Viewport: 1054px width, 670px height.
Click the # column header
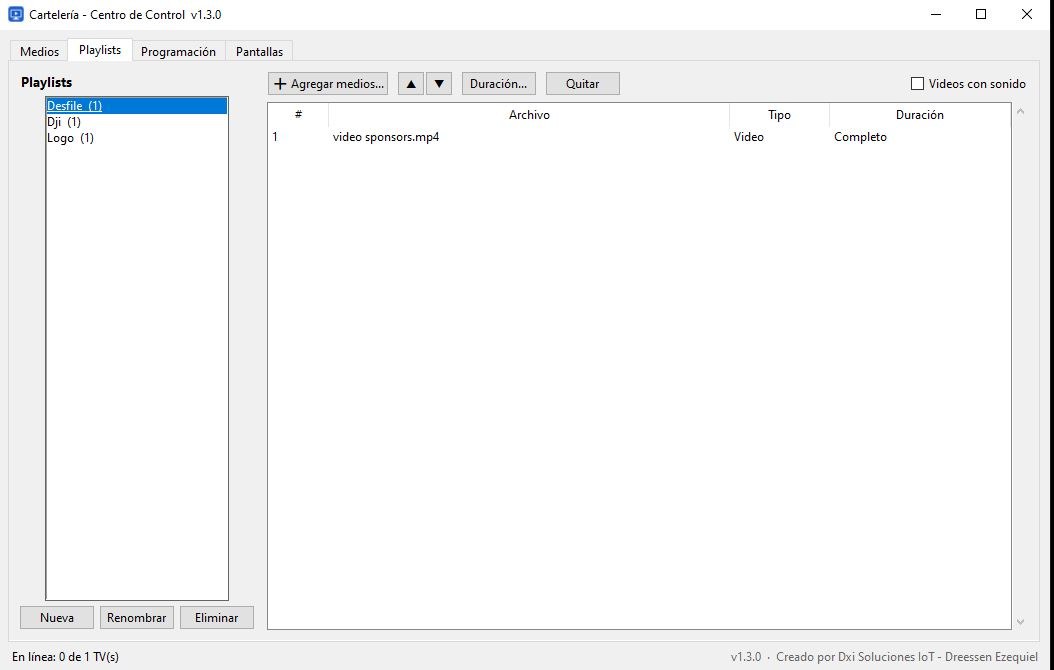pyautogui.click(x=298, y=115)
